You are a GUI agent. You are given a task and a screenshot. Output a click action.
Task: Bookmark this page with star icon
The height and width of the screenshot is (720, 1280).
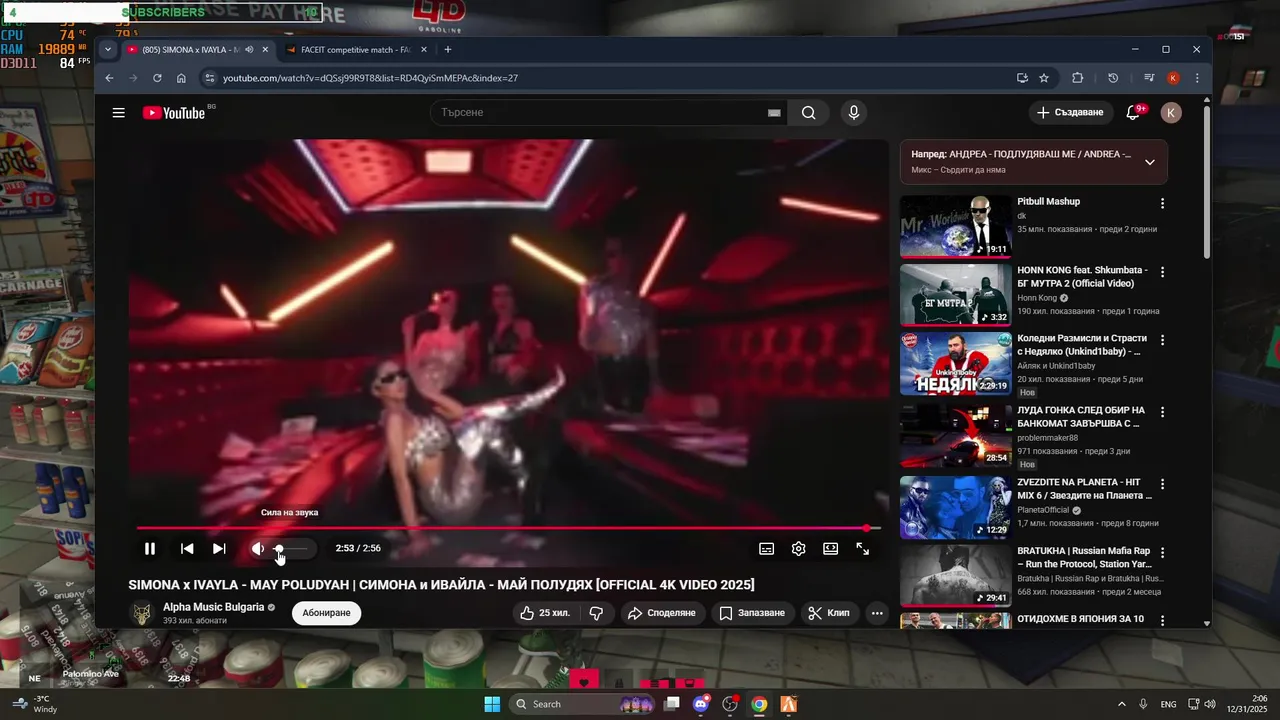(1044, 78)
